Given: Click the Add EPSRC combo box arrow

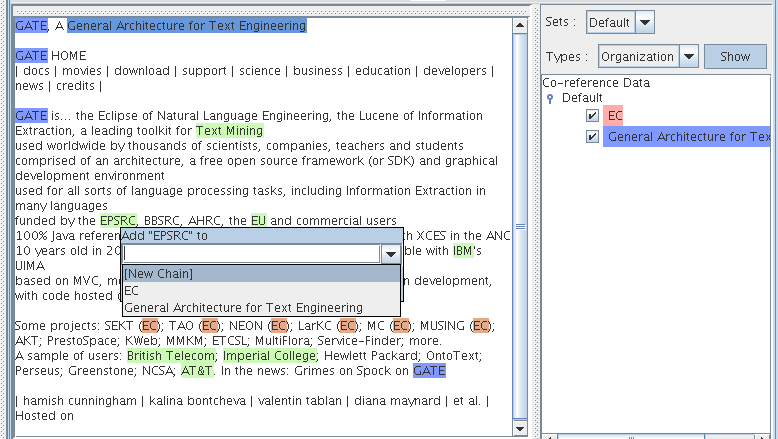Looking at the screenshot, I should coord(390,255).
